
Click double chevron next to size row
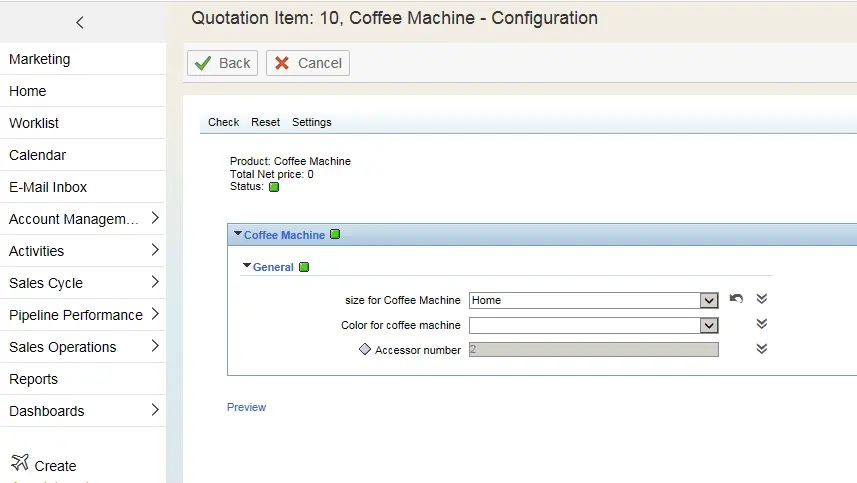click(x=761, y=299)
